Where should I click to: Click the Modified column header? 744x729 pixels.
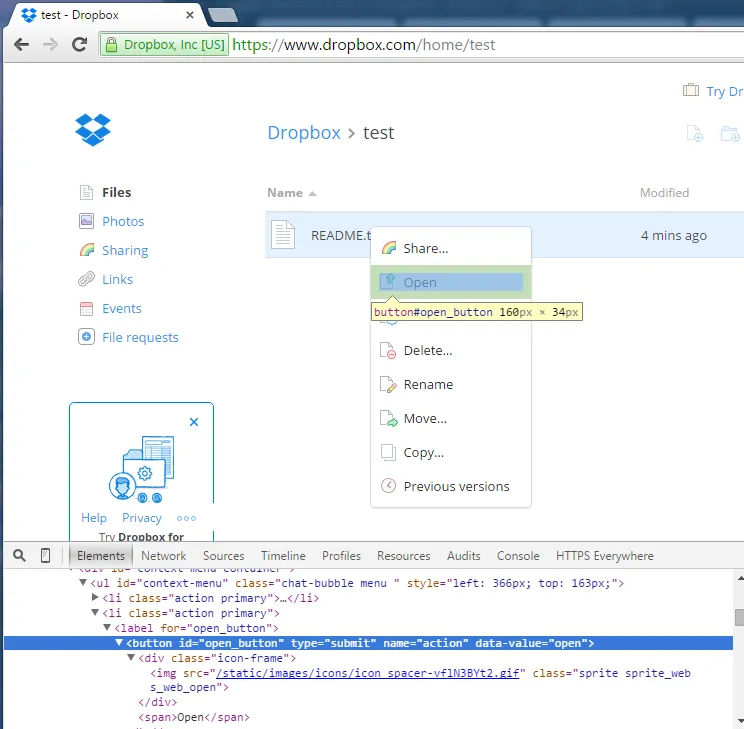(664, 193)
